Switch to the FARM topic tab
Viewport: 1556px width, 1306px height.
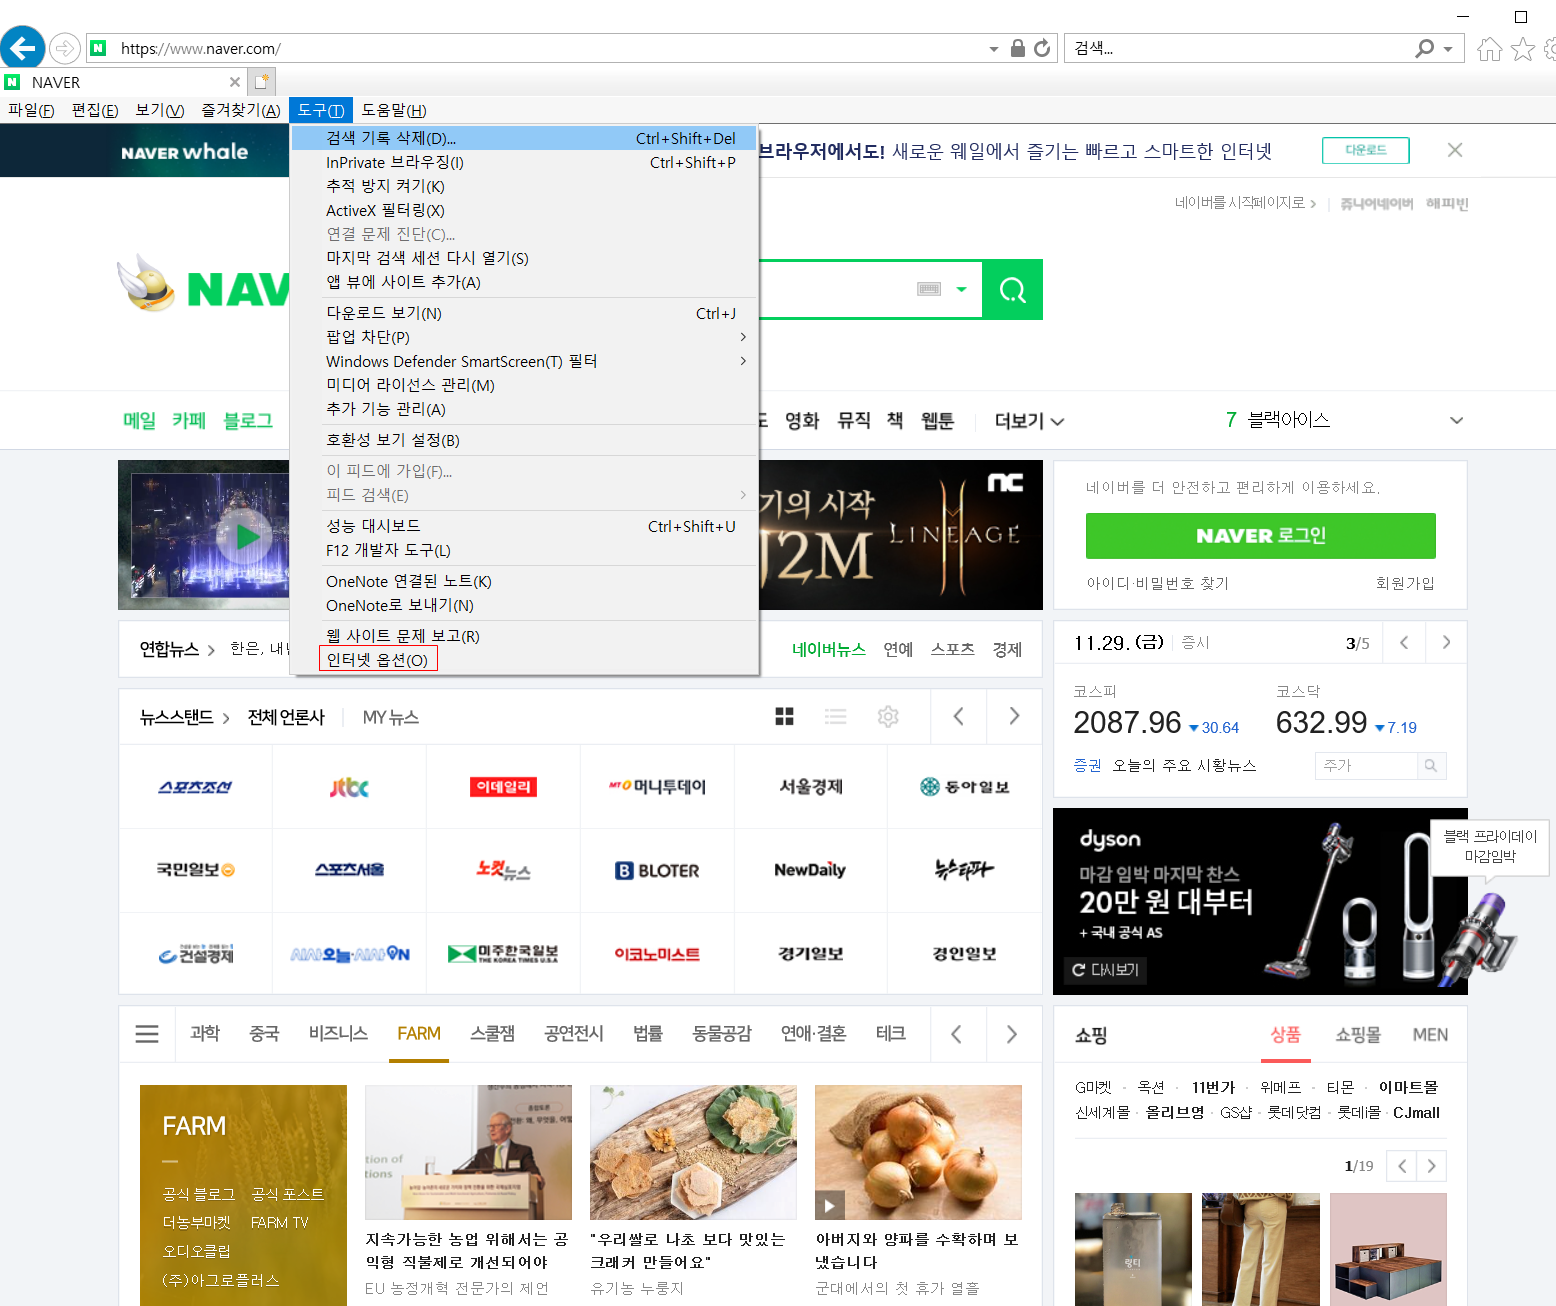click(419, 1034)
